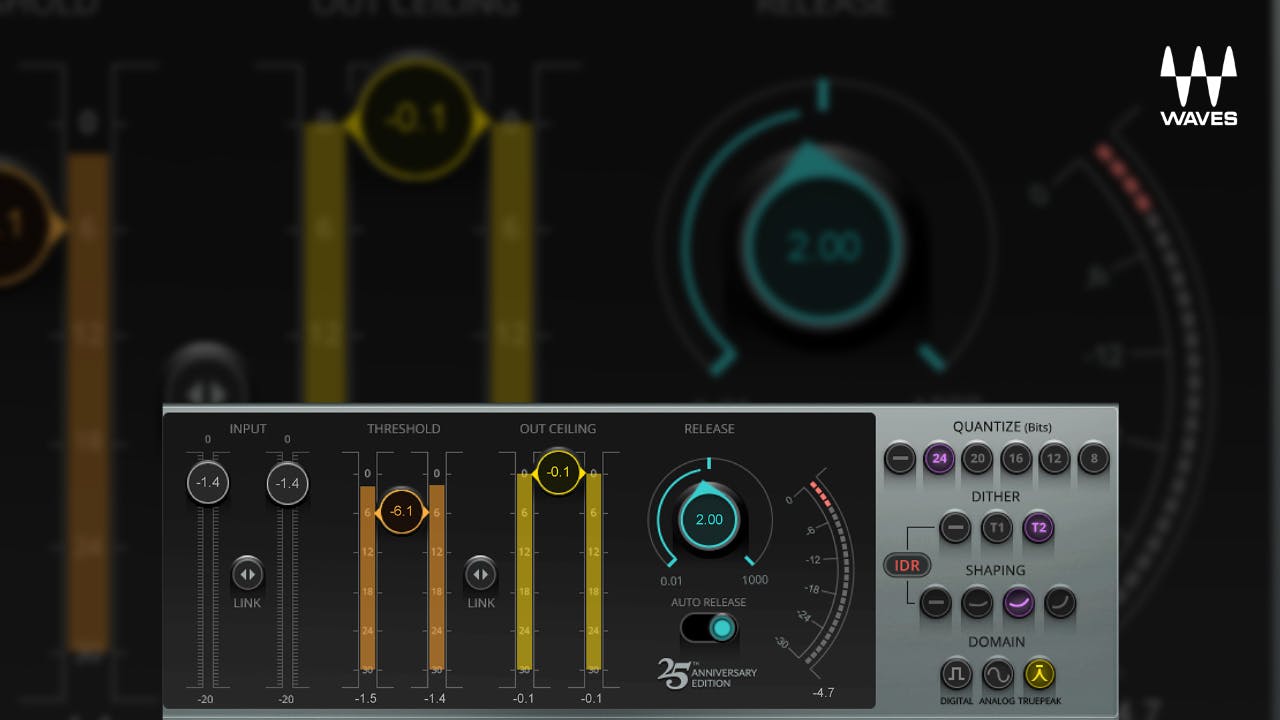
Task: Set Domain to Digital square-wave icon
Action: coord(956,675)
